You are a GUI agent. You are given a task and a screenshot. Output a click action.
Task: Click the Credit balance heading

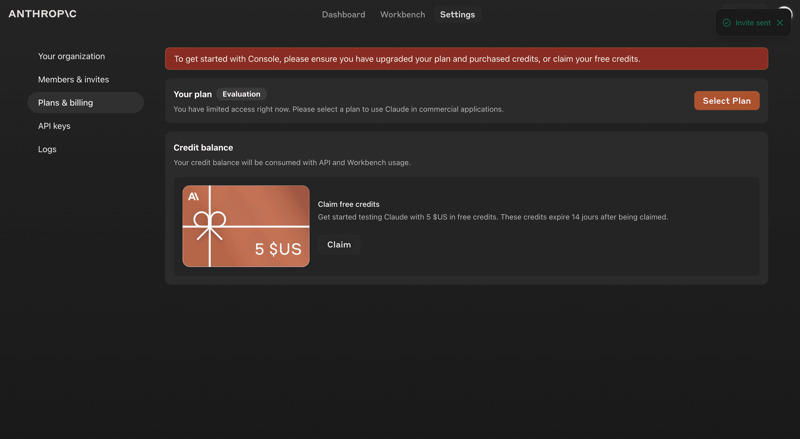pos(203,148)
